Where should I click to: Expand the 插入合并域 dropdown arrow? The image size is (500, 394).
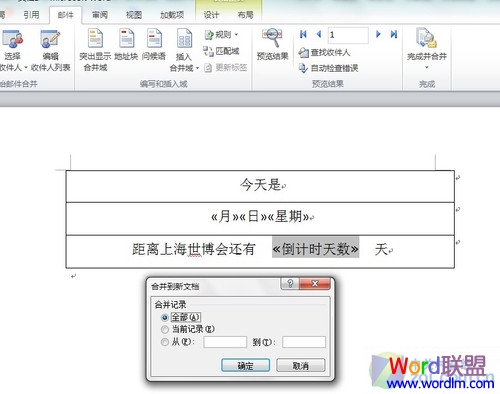(197, 68)
